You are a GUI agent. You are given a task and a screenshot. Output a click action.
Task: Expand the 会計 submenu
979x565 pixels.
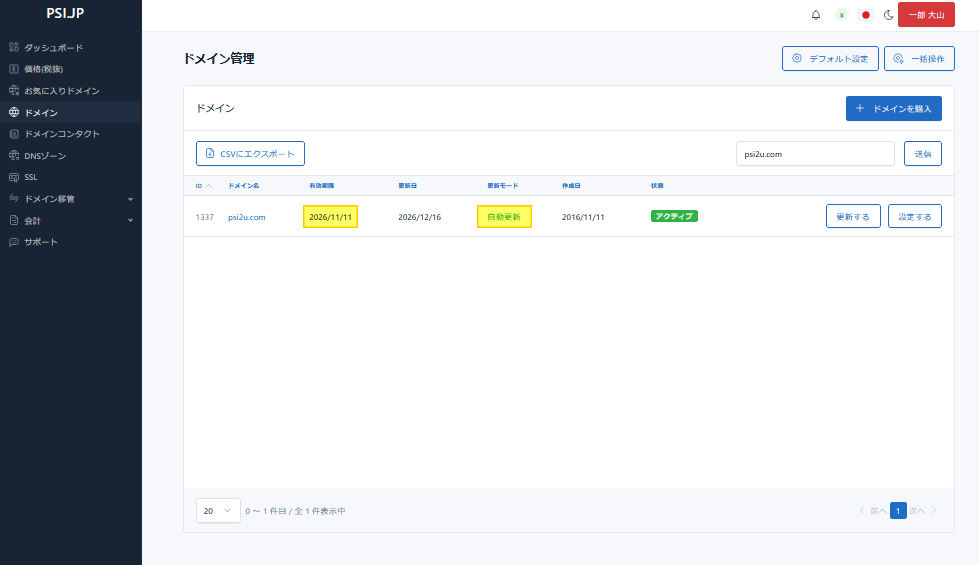(130, 220)
